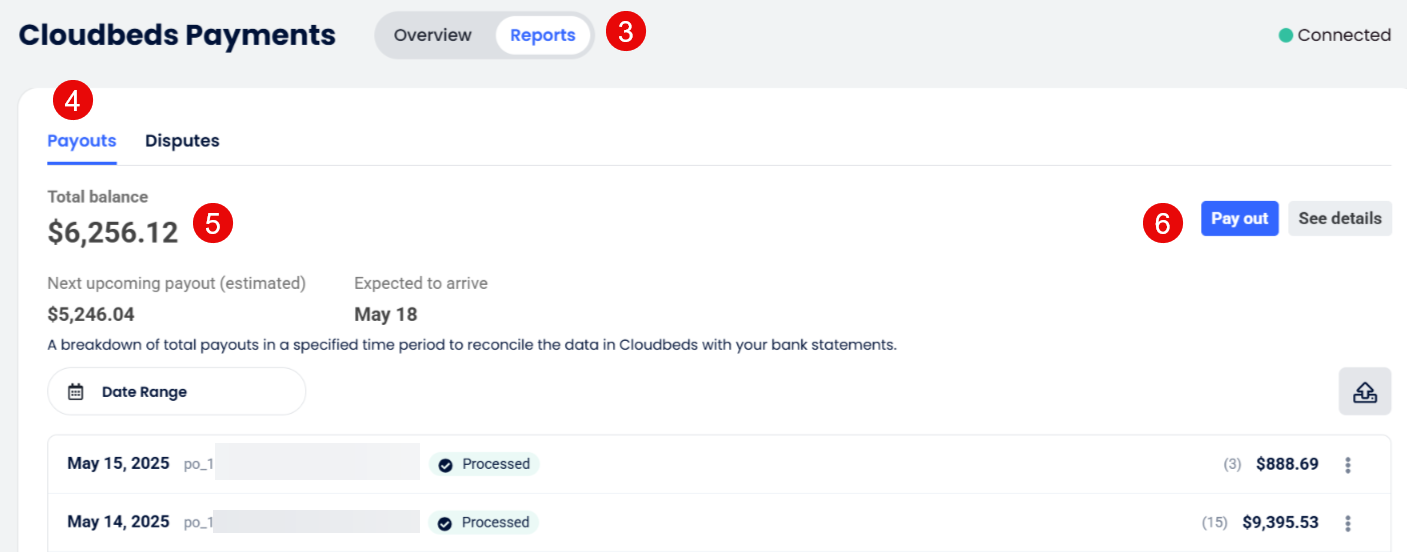This screenshot has width=1407, height=552.
Task: Switch to the Disputes tab
Action: click(182, 141)
